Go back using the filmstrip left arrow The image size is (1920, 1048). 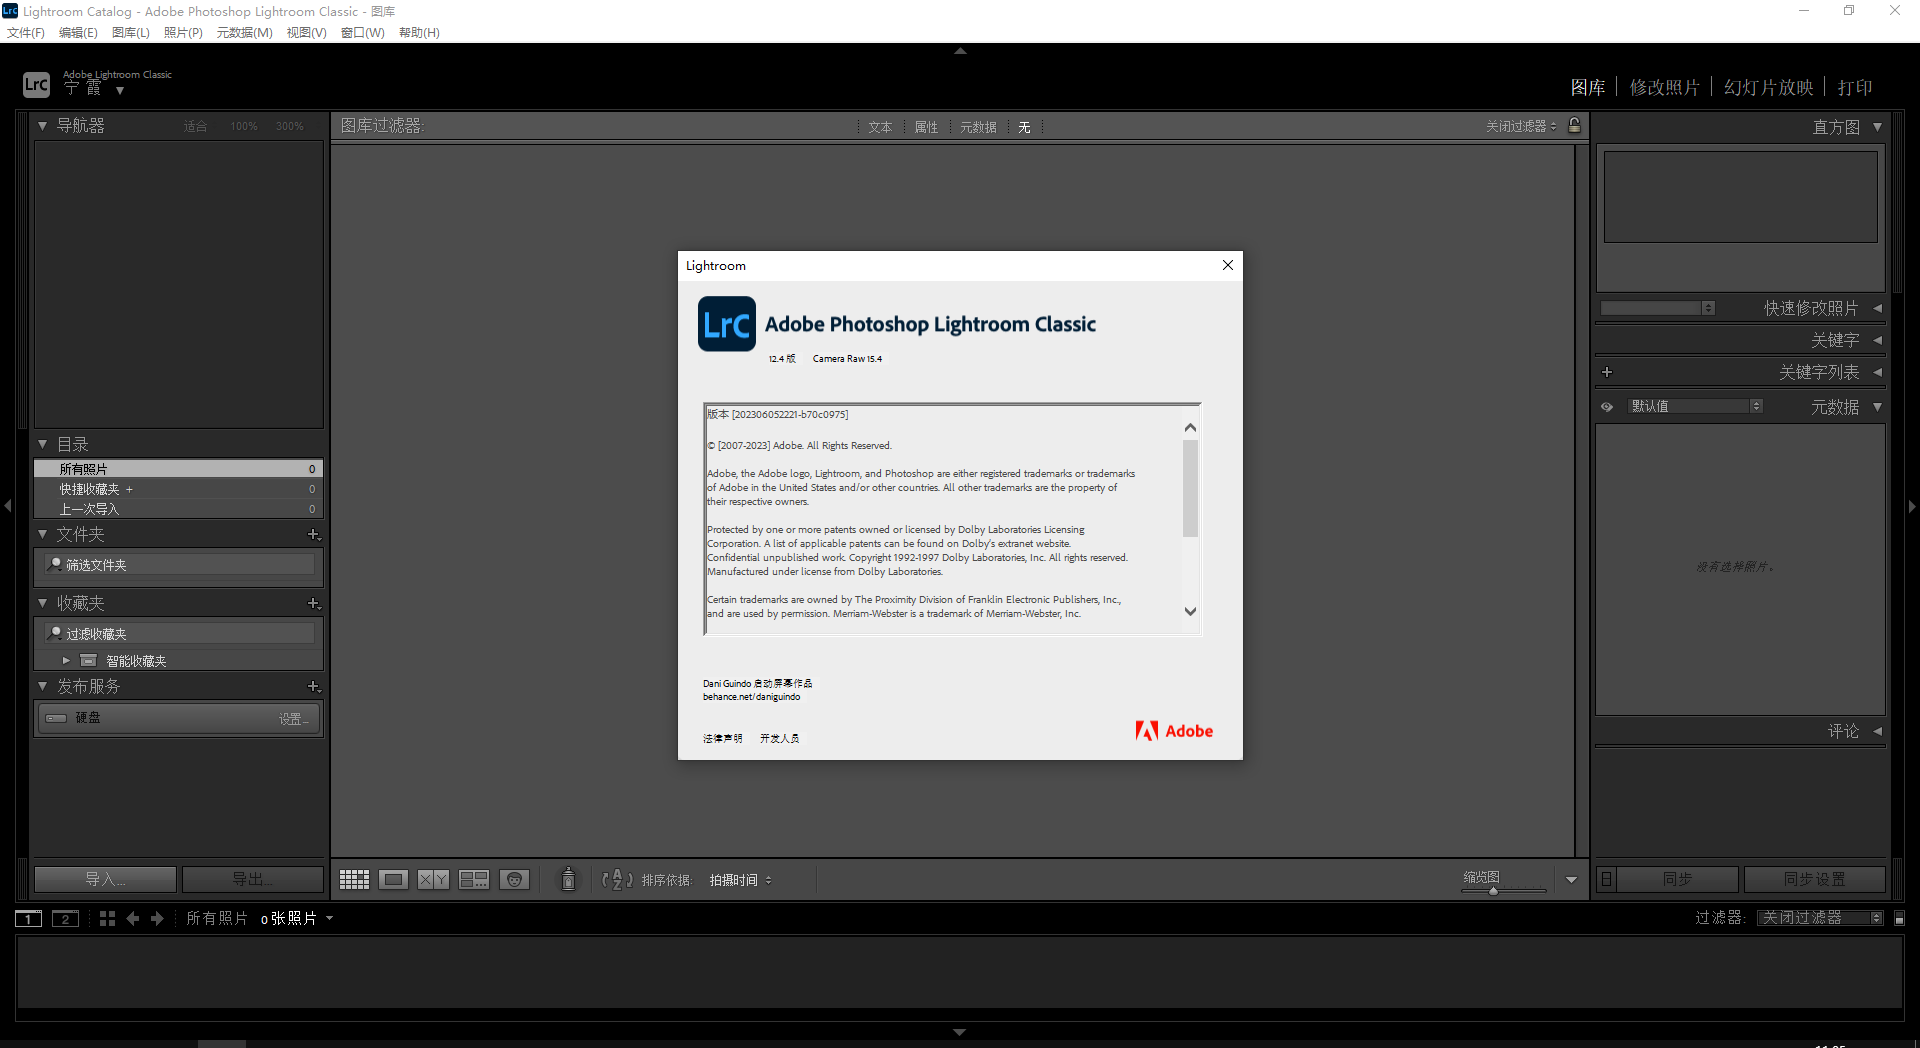click(x=133, y=918)
